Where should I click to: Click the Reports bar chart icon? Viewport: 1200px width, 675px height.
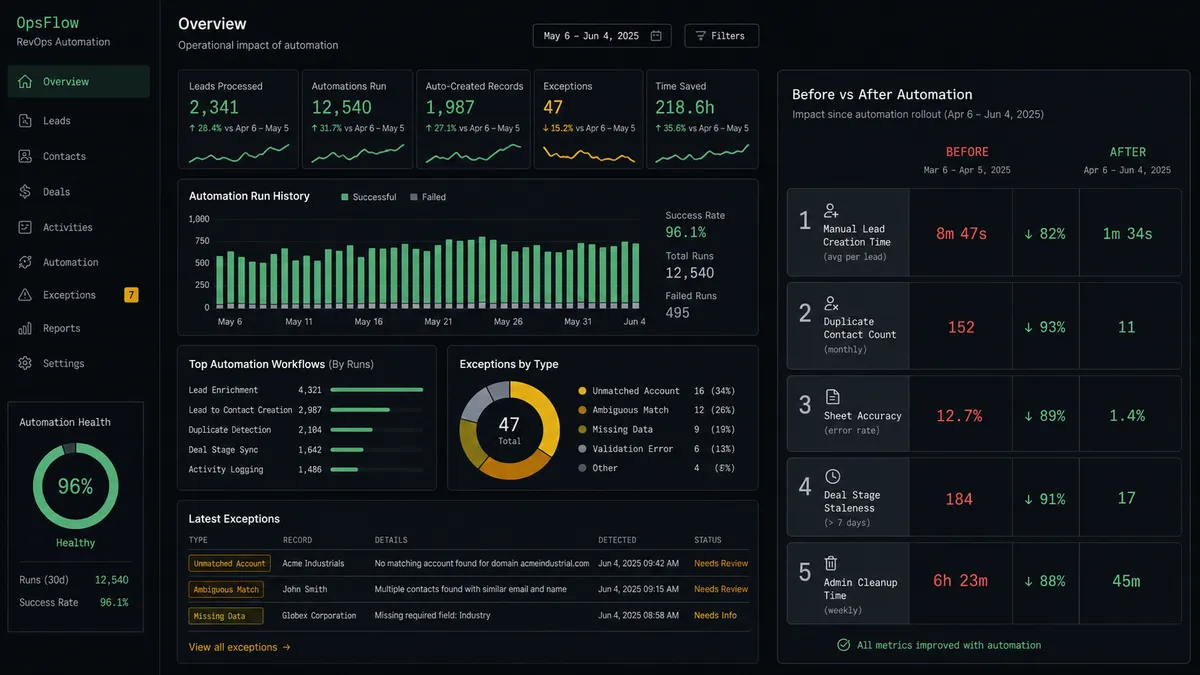[25, 328]
